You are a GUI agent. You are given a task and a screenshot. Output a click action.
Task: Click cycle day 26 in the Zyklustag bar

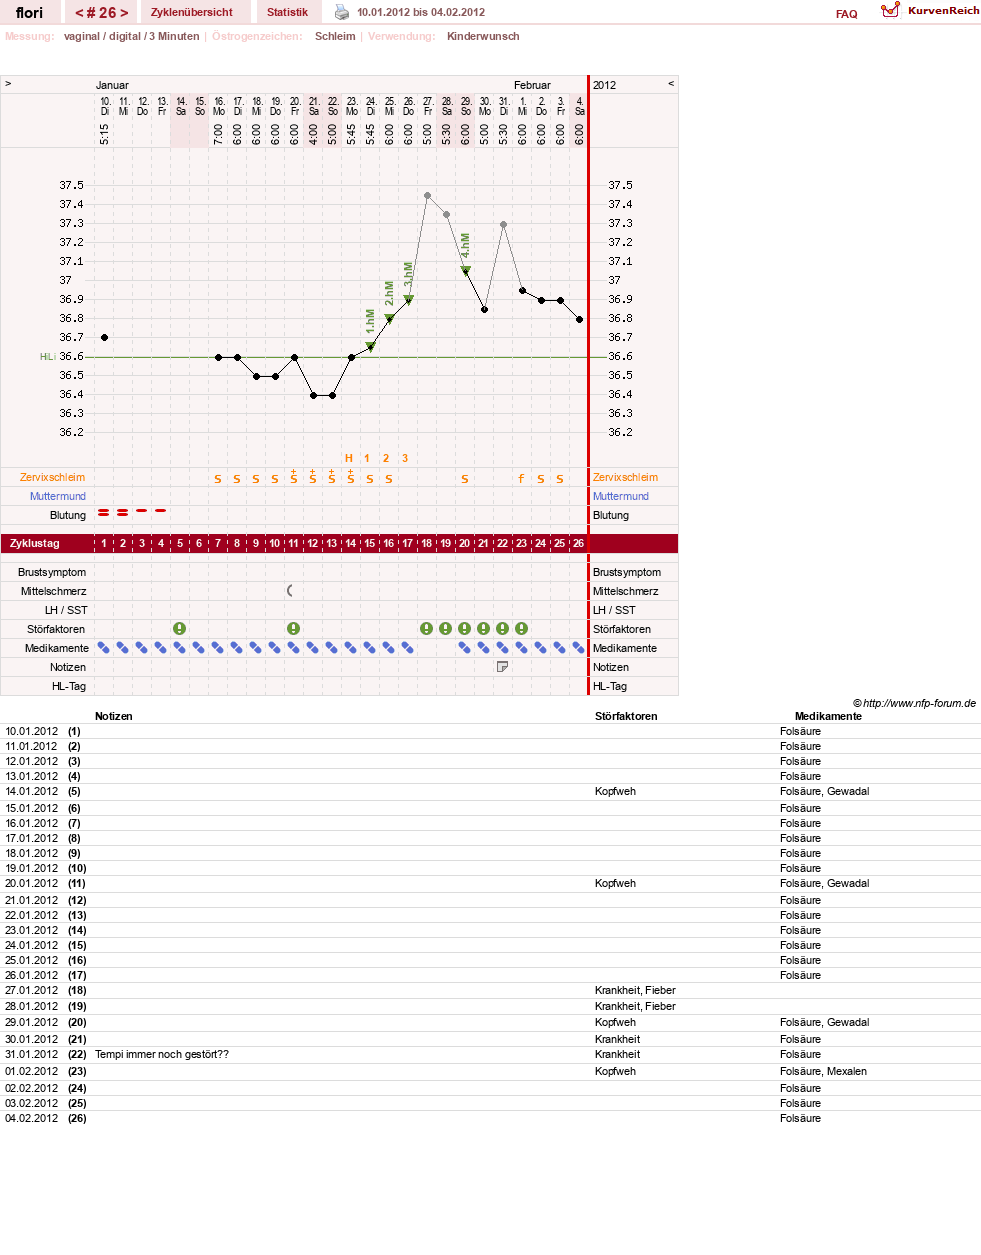[579, 543]
